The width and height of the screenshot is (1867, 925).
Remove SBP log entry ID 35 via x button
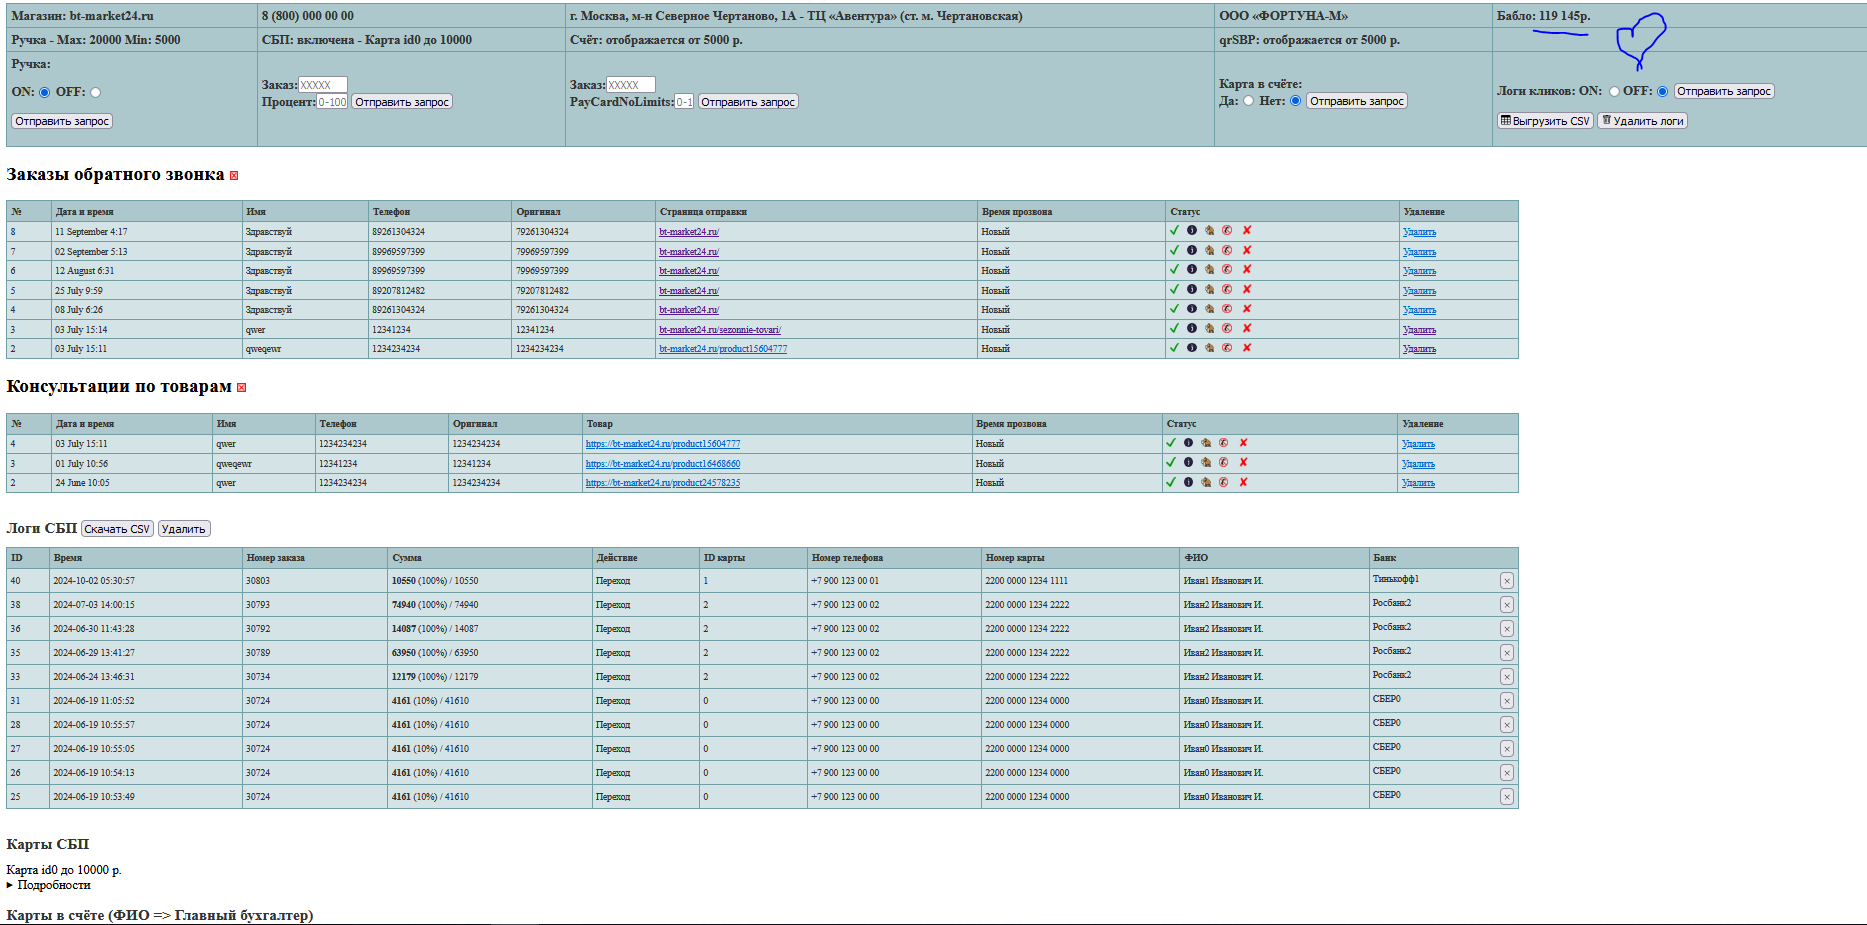pos(1507,653)
